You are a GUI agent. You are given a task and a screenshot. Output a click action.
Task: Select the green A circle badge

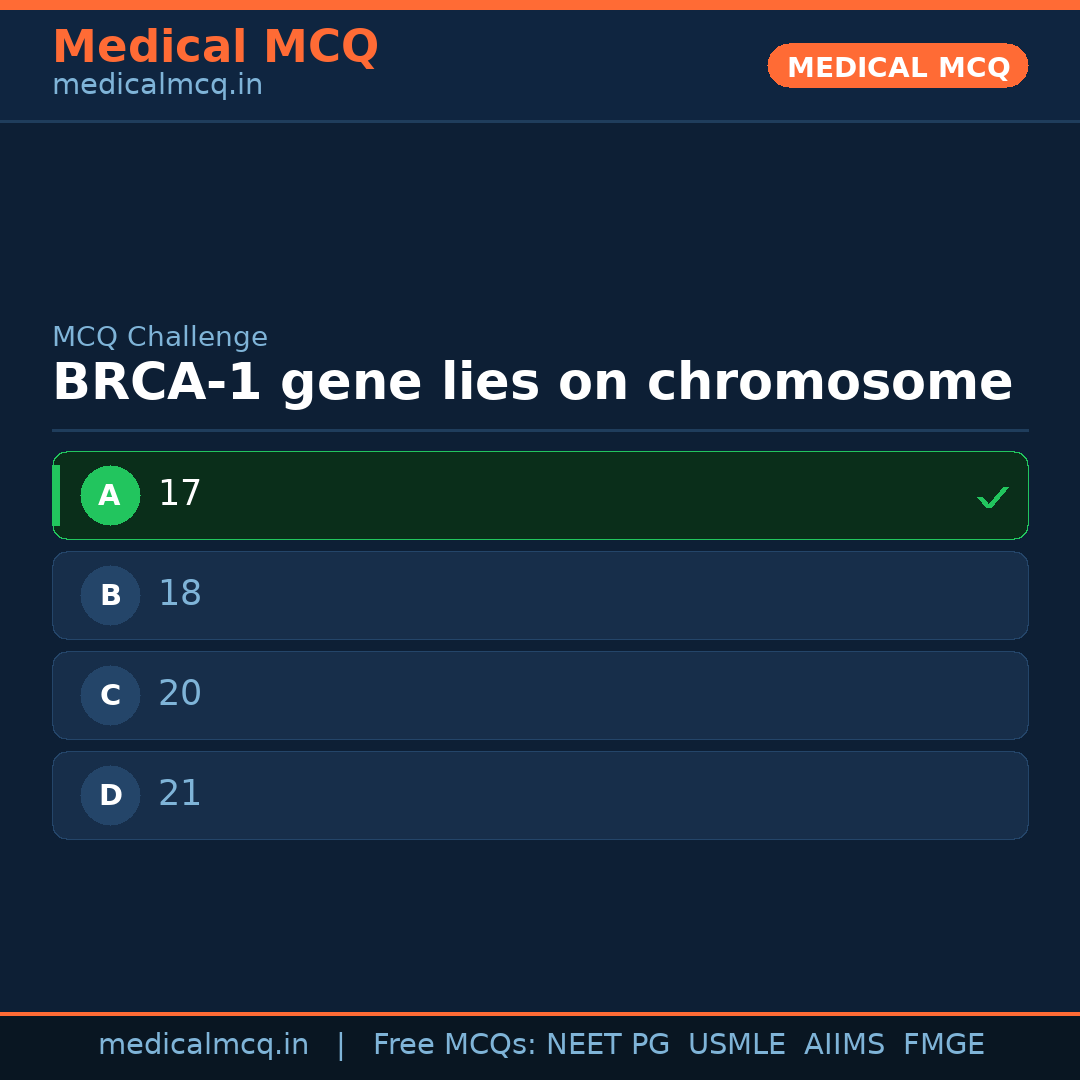click(x=110, y=495)
